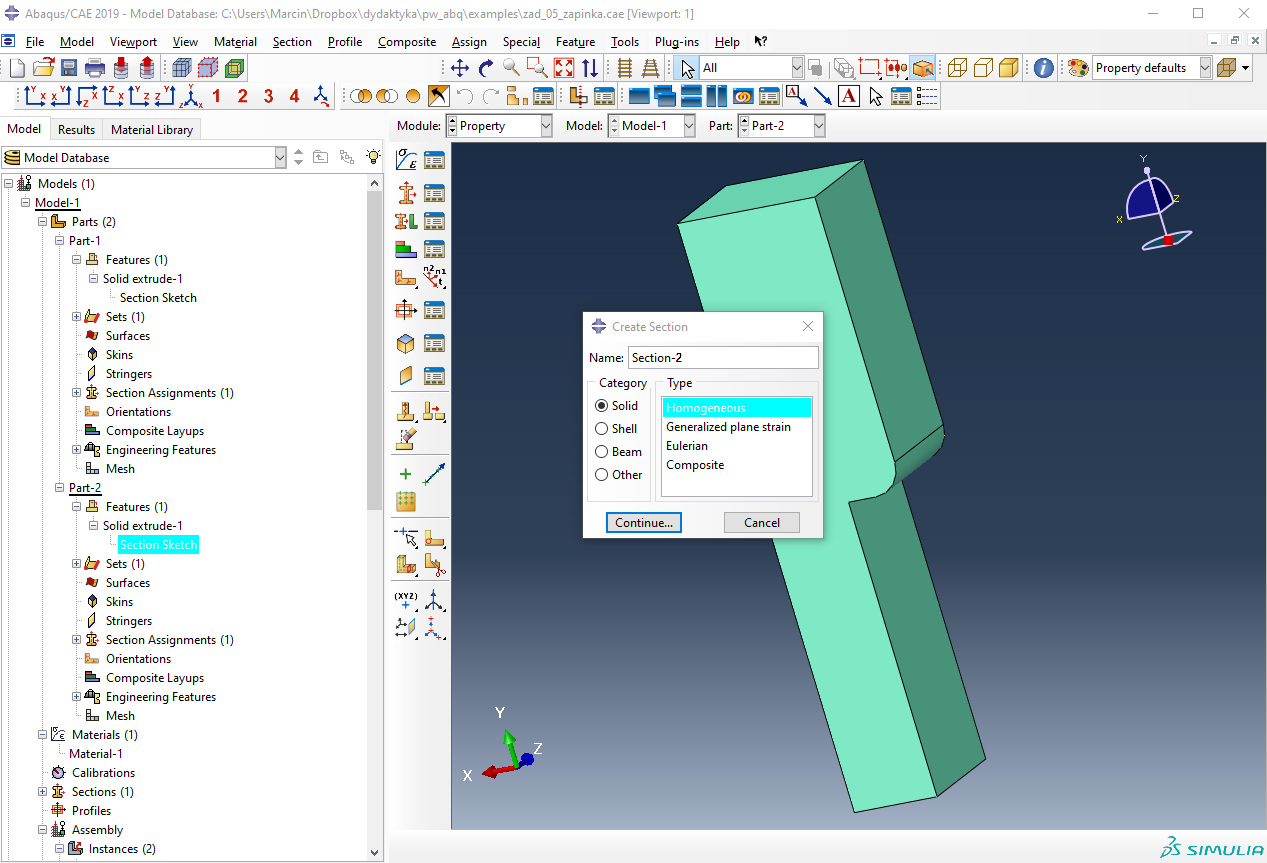
Task: Select the Pan View tool
Action: [x=460, y=68]
